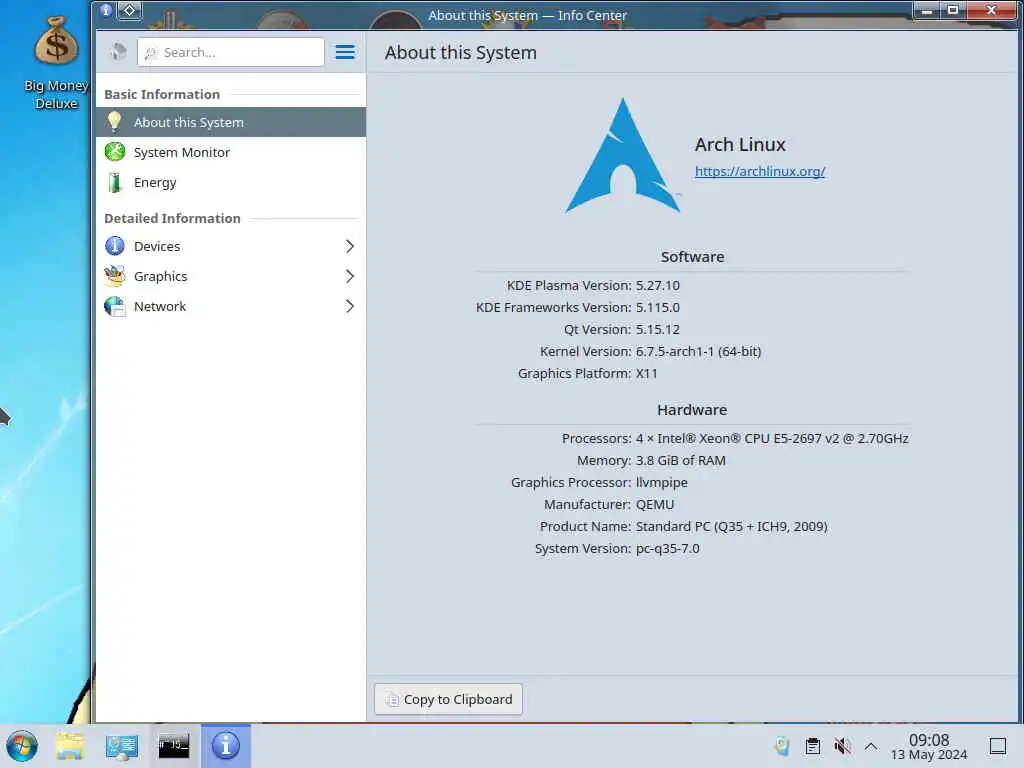The width and height of the screenshot is (1024, 768).
Task: Expand the hidden system tray icons arrow
Action: pyautogui.click(x=871, y=746)
